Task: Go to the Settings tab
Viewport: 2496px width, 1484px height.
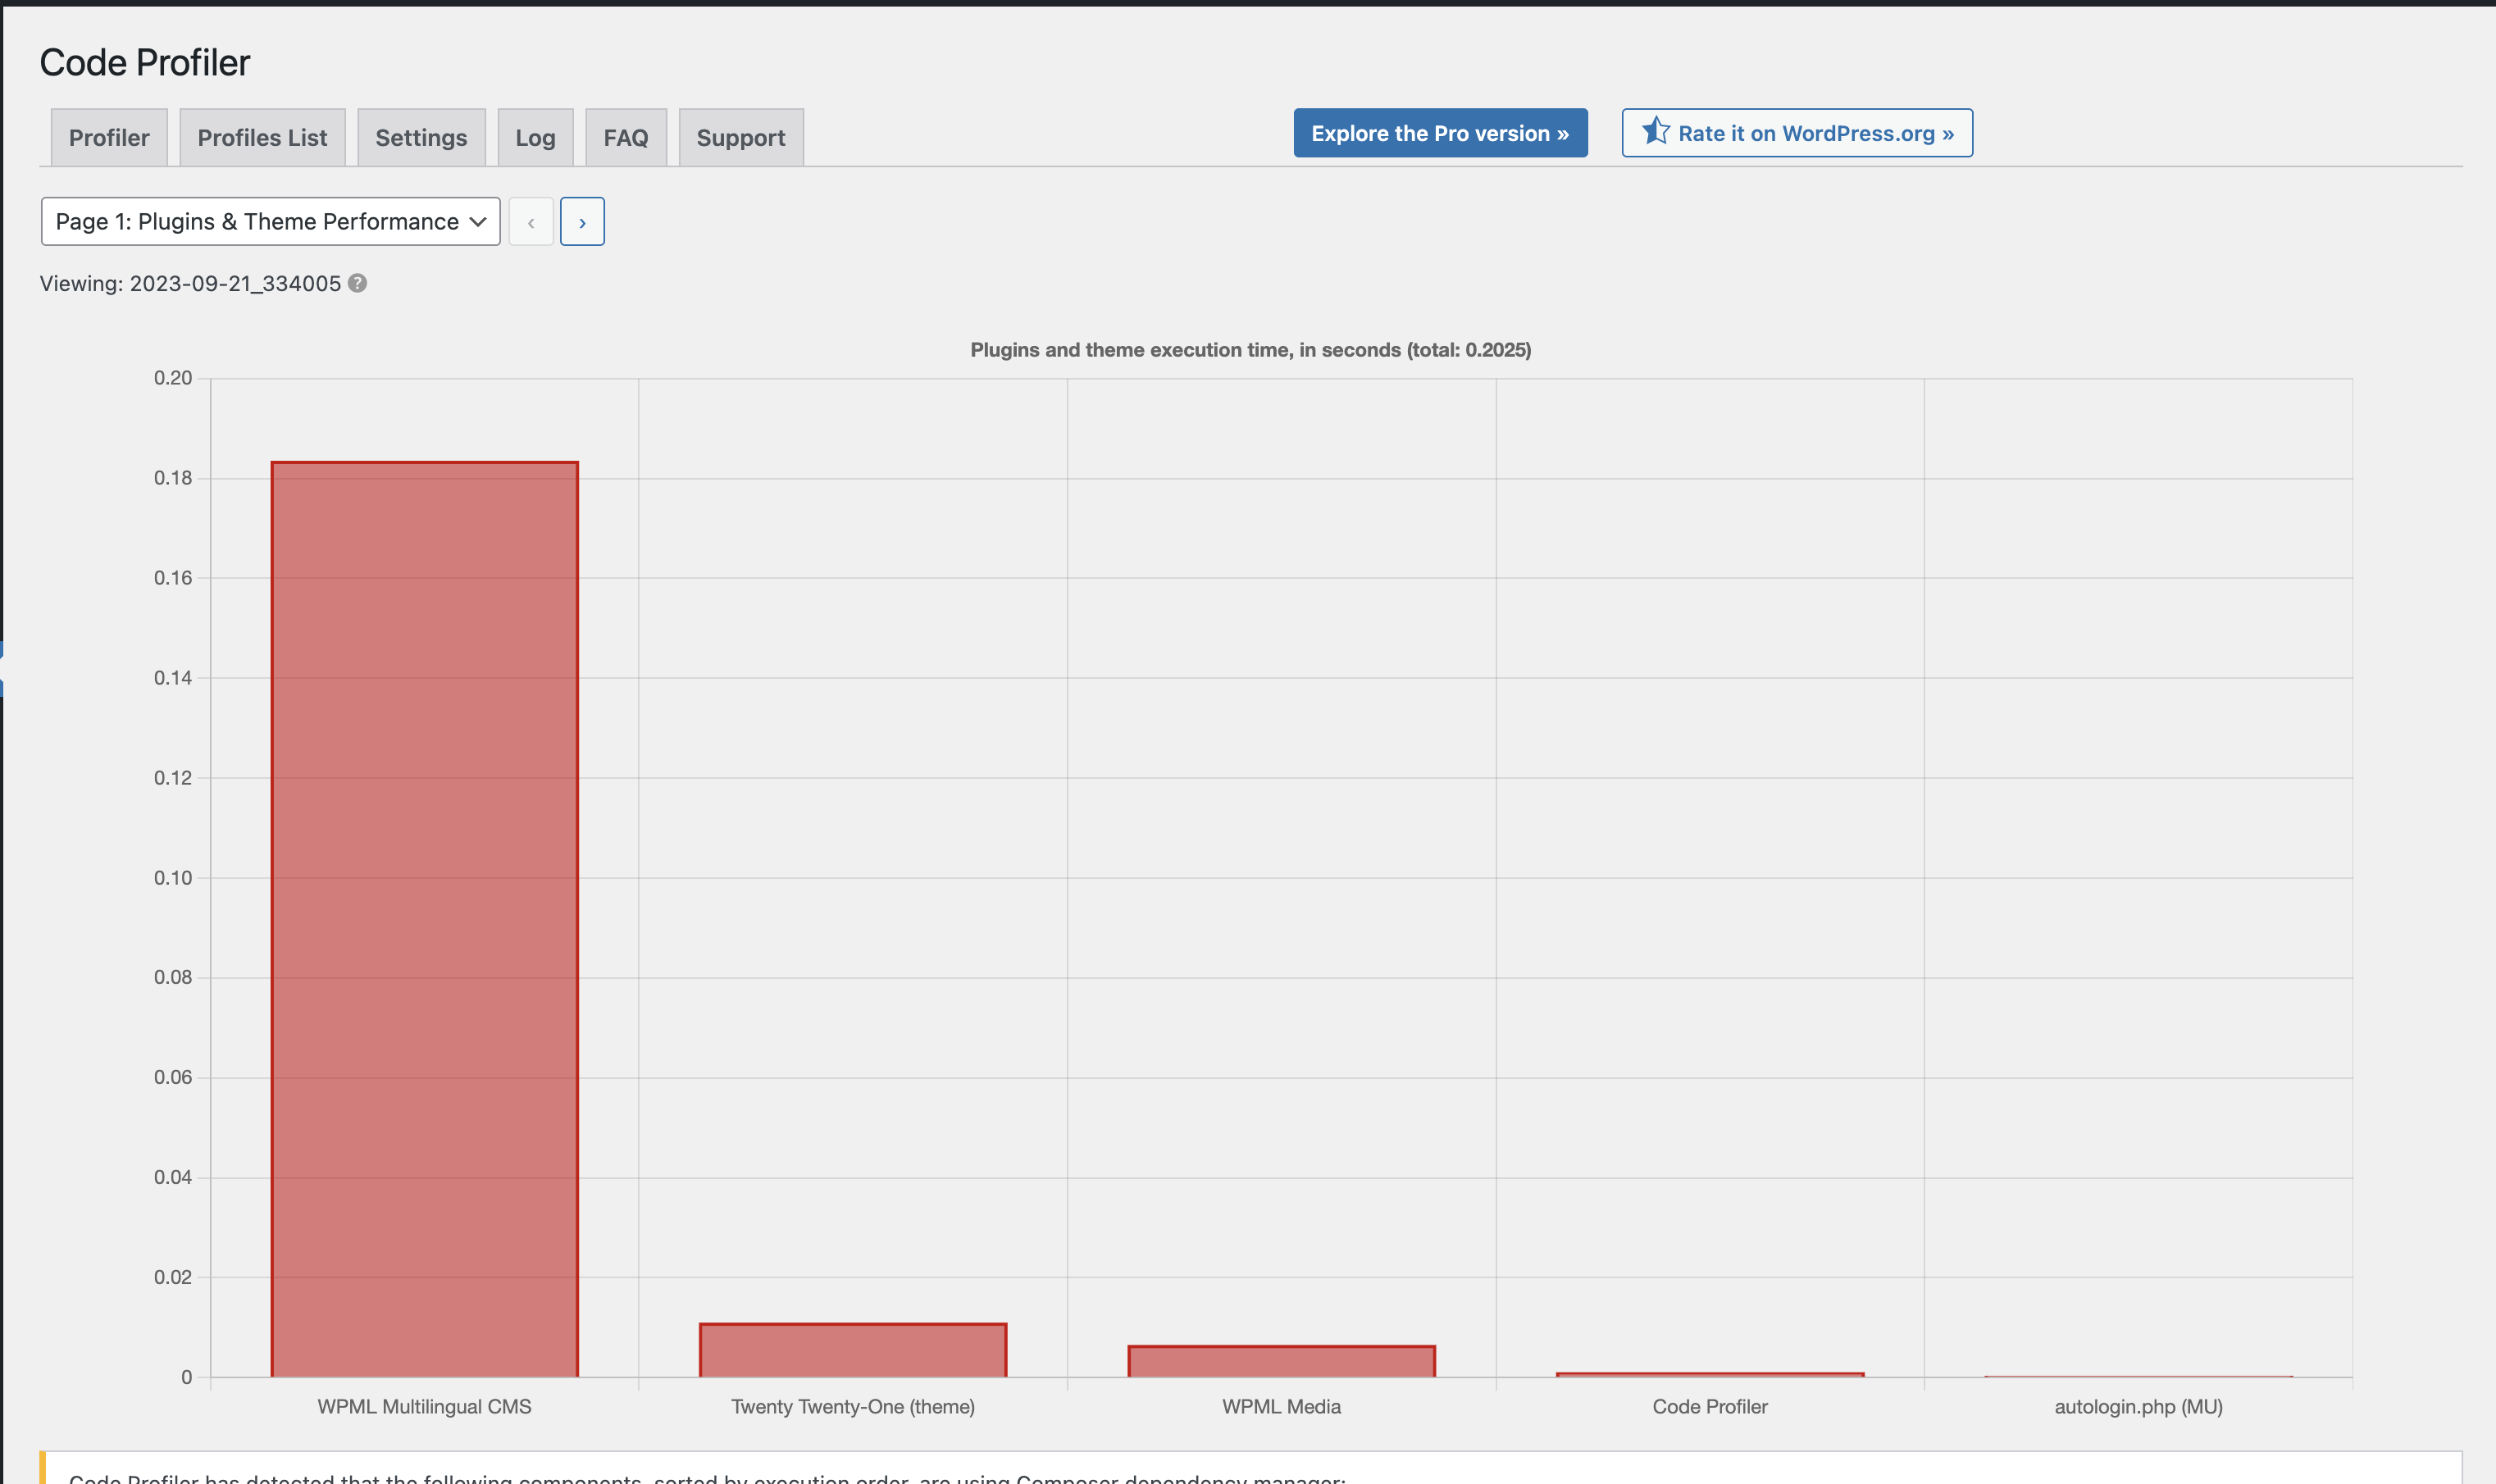Action: (x=421, y=137)
